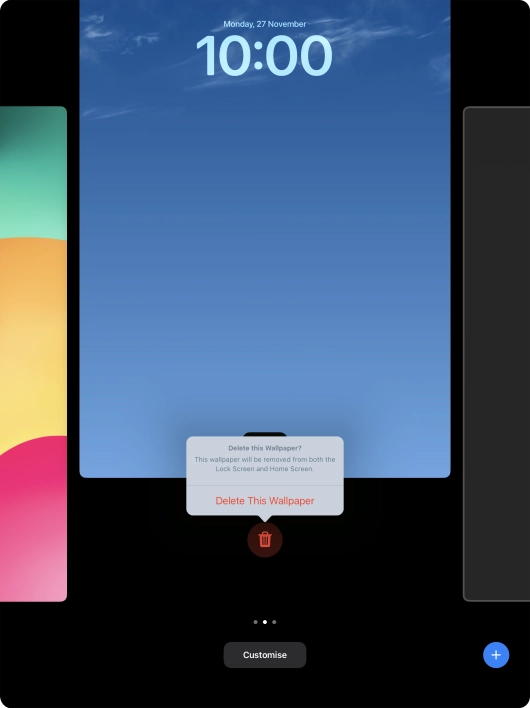Tap the red trash can icon
The image size is (530, 708).
click(265, 540)
